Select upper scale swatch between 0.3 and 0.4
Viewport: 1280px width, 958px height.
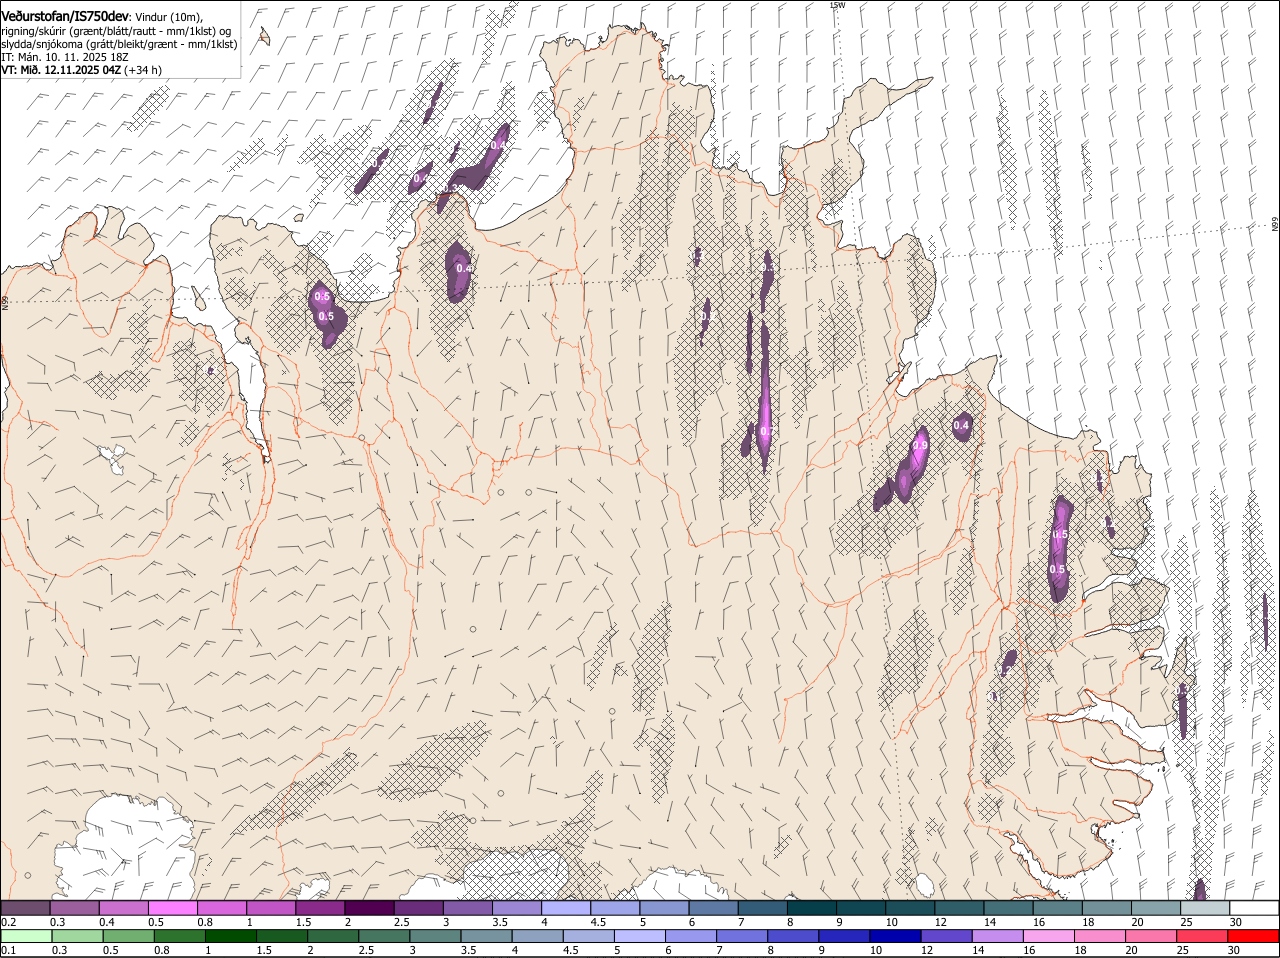(x=74, y=908)
